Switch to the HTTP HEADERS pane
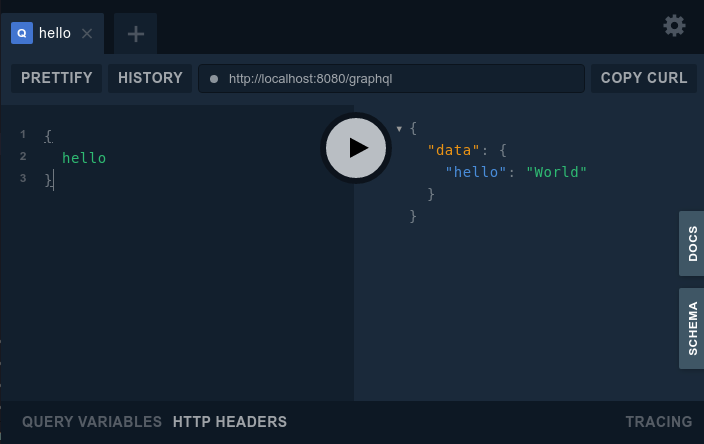704x444 pixels. [230, 422]
